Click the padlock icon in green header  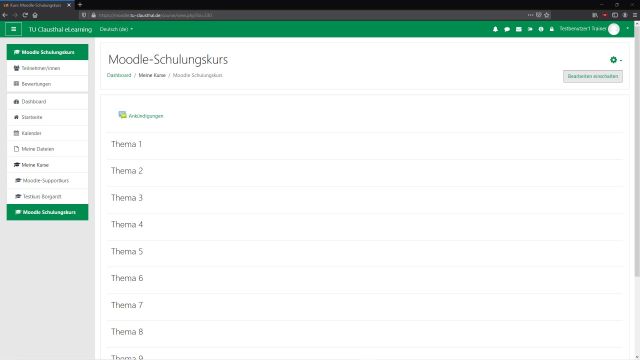(x=551, y=29)
